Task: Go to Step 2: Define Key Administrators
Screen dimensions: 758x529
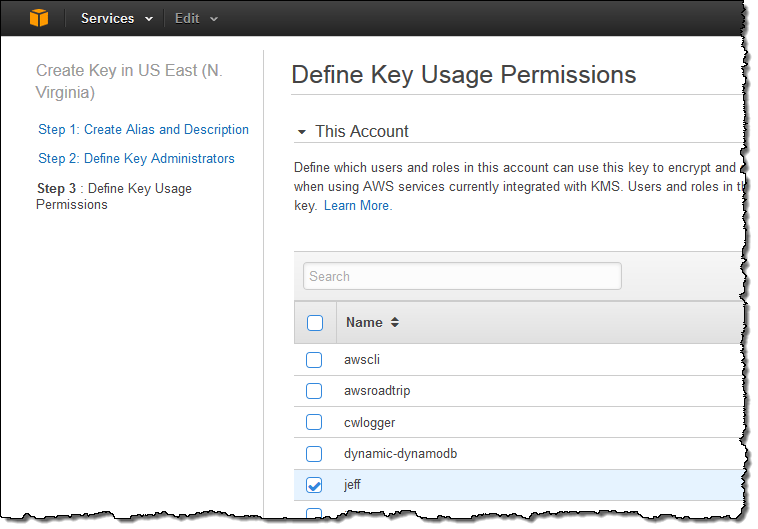Action: pos(136,158)
